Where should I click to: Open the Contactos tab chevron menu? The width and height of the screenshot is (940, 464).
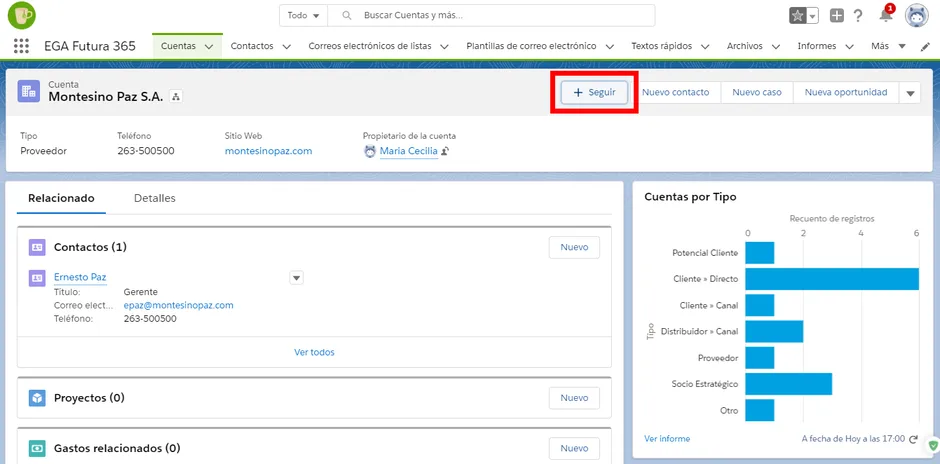[287, 46]
